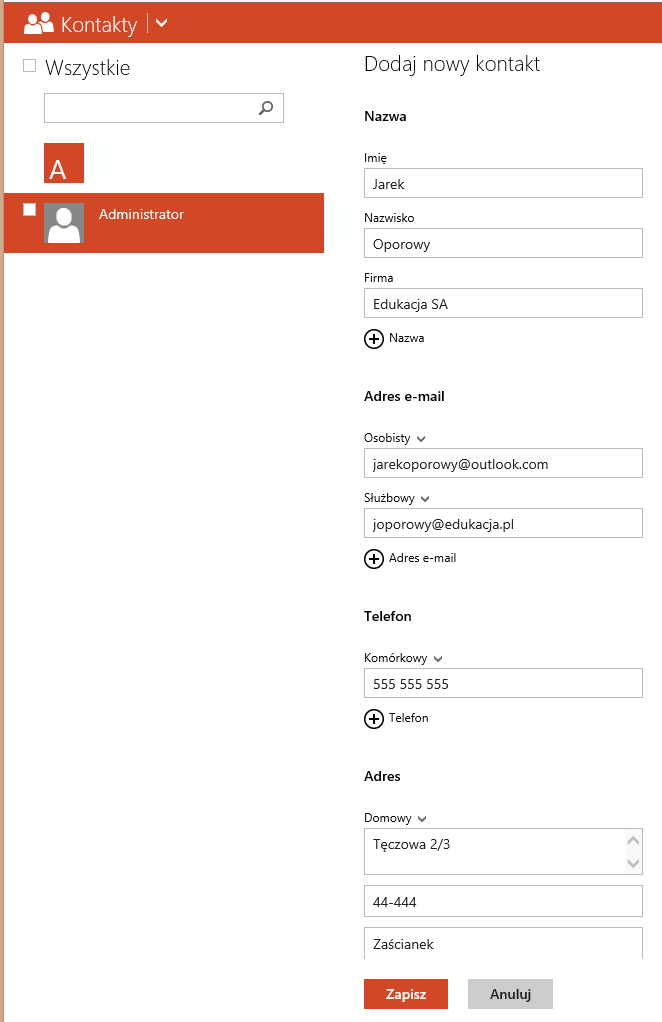Click the Firma field with Edukacja SA

pyautogui.click(x=503, y=304)
